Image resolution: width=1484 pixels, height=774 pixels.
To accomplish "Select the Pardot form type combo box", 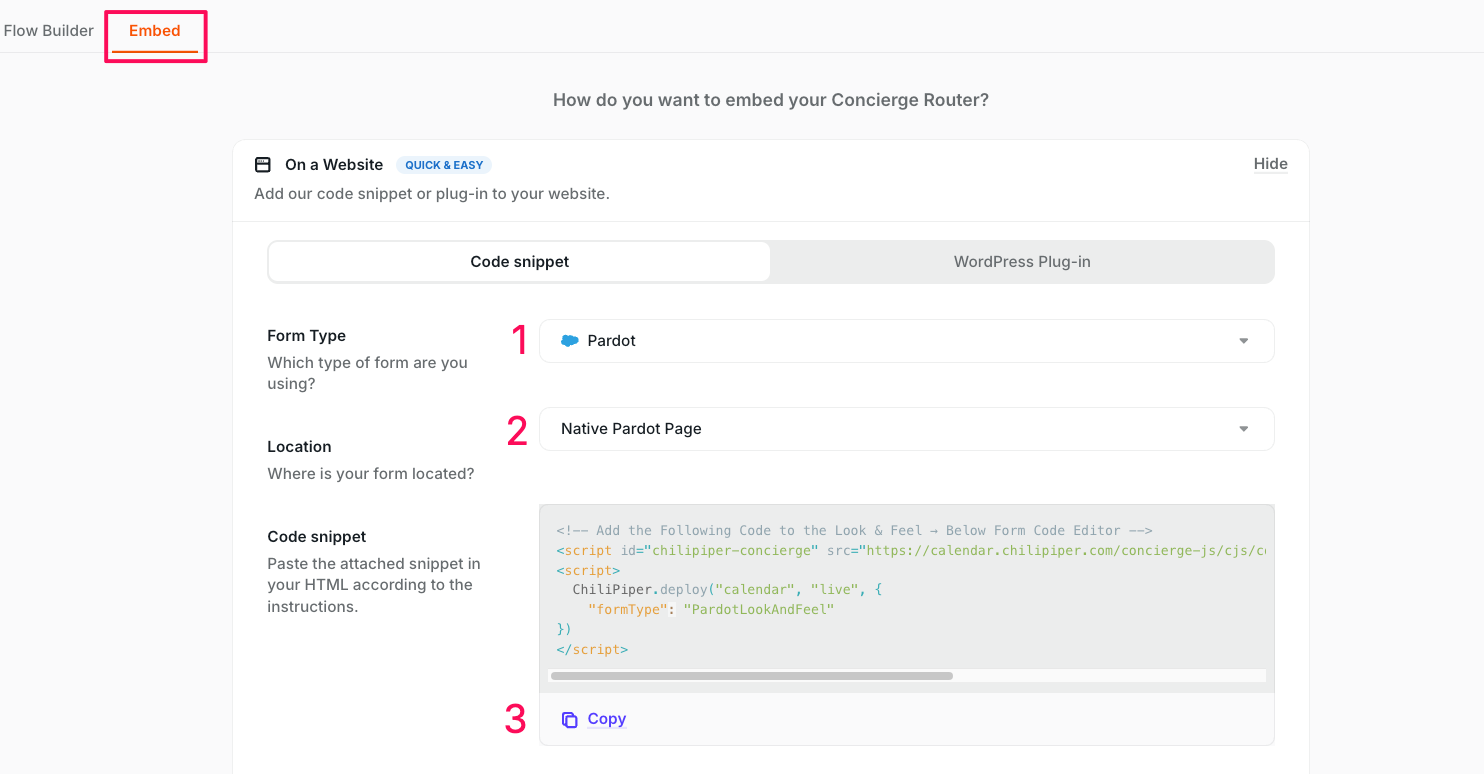I will (x=907, y=341).
